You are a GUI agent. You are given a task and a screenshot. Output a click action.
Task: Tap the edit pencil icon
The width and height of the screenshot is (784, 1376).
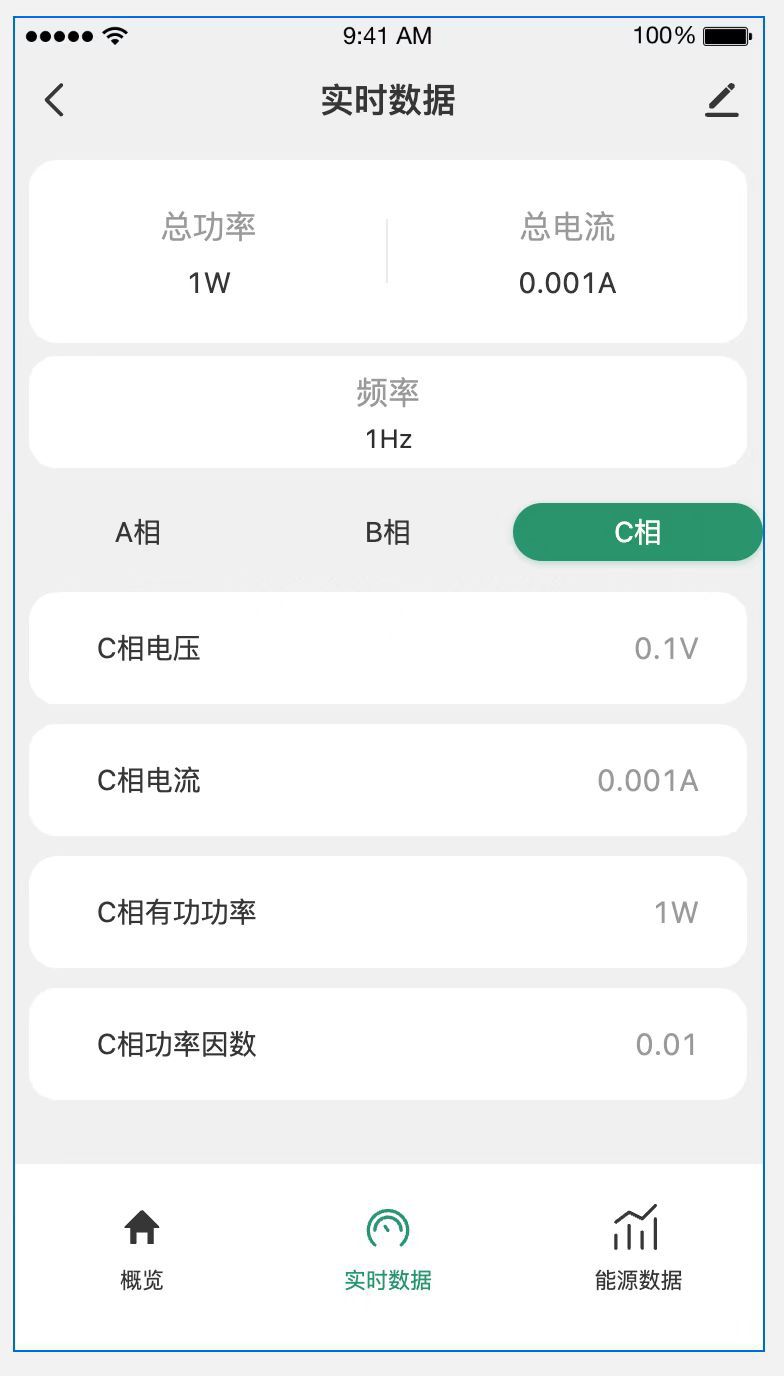(x=721, y=100)
